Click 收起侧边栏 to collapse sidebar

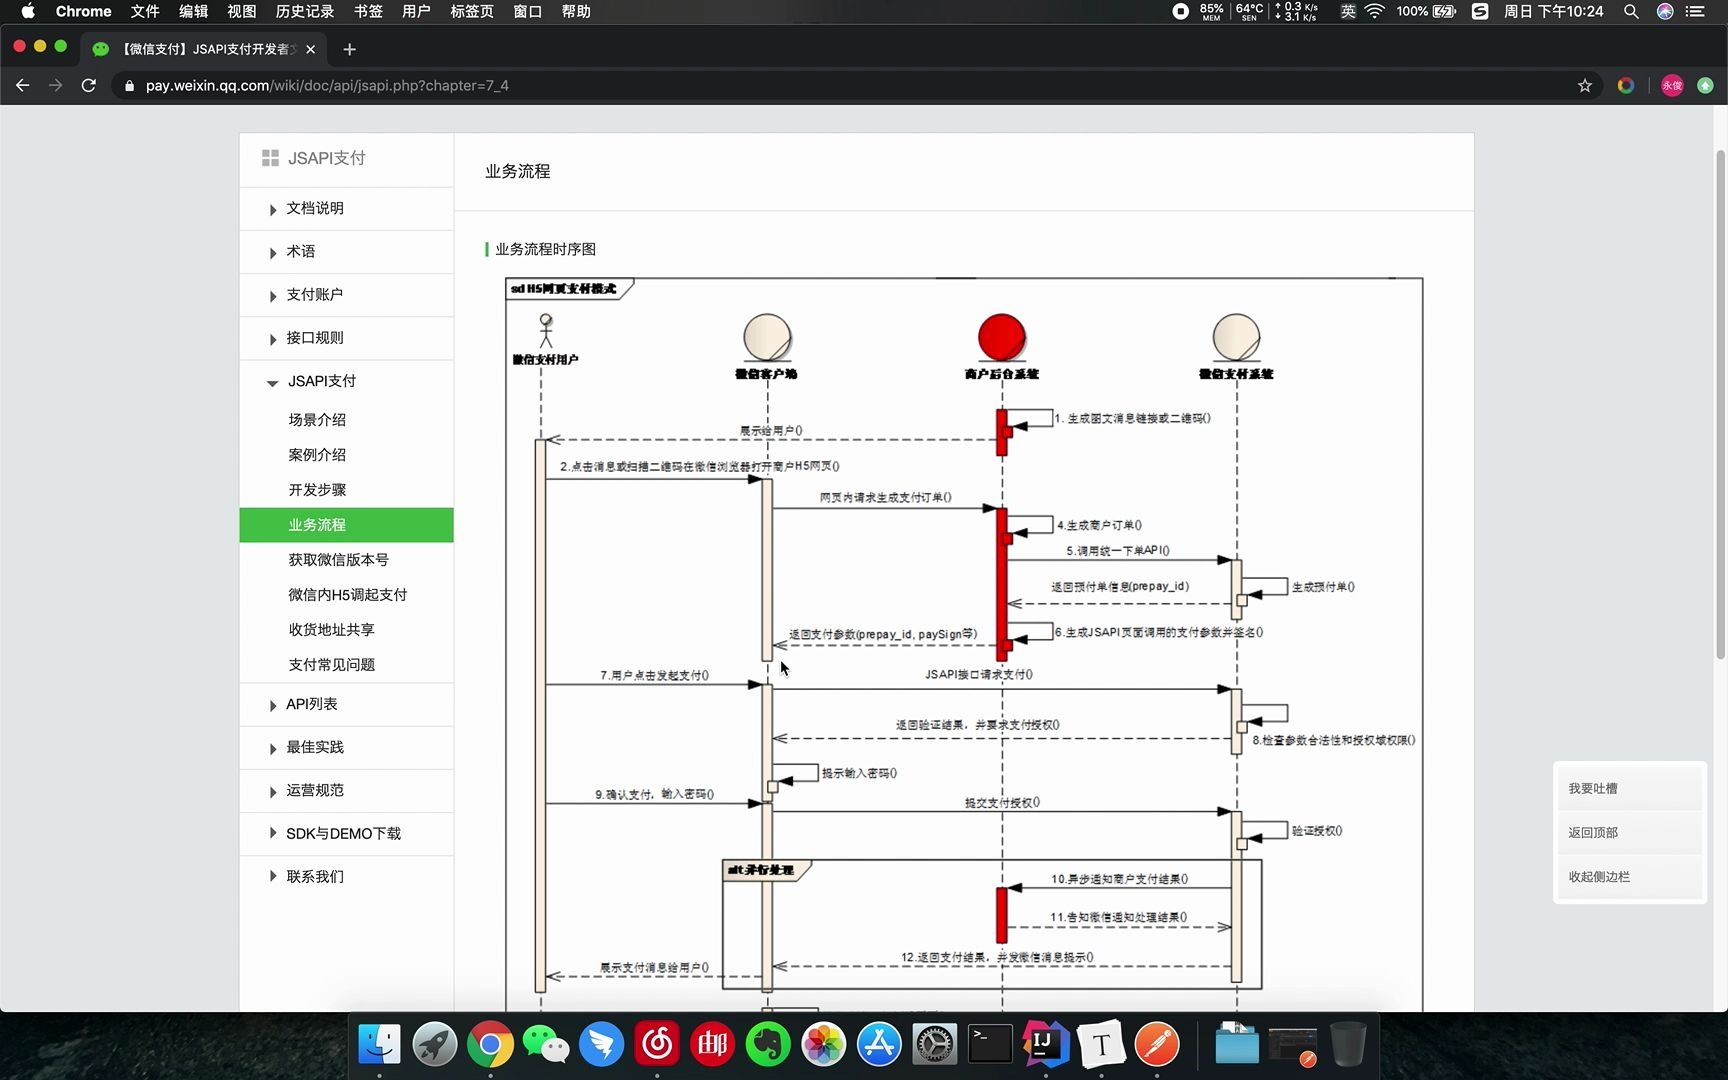coord(1629,877)
